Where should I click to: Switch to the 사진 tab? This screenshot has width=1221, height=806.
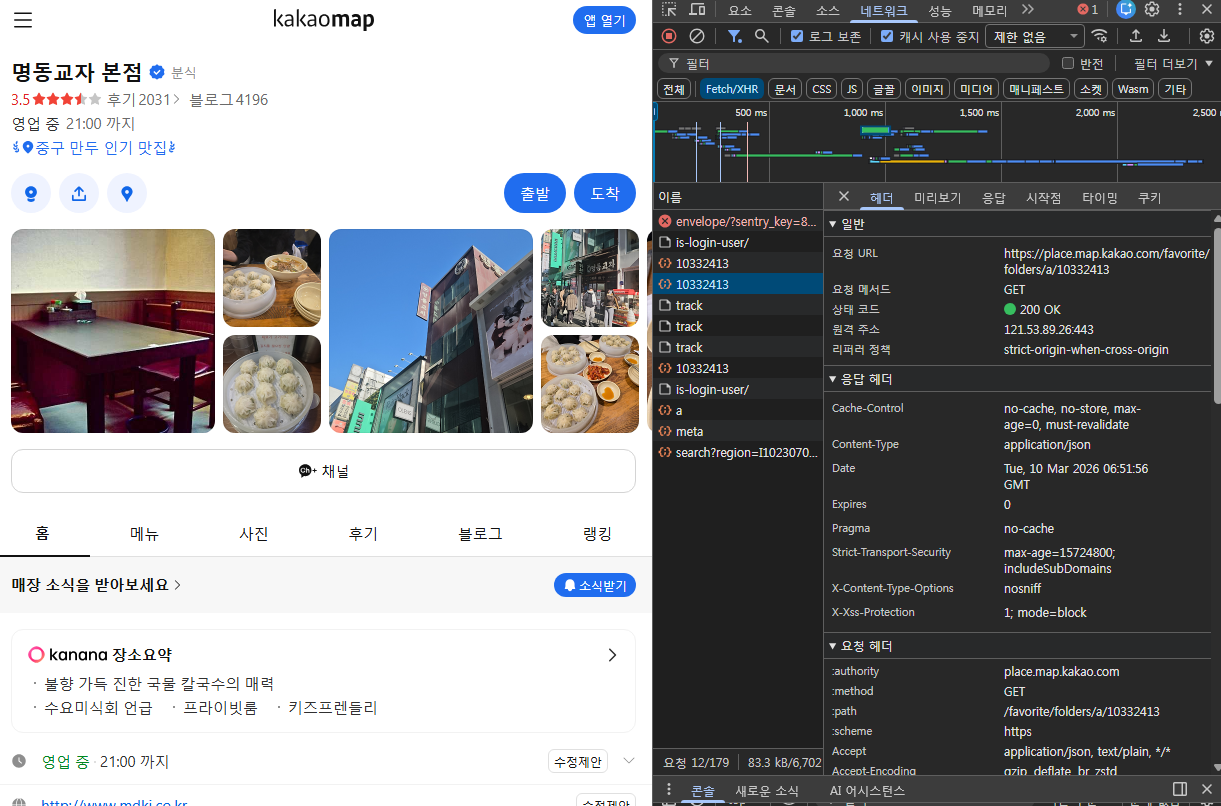tap(254, 534)
